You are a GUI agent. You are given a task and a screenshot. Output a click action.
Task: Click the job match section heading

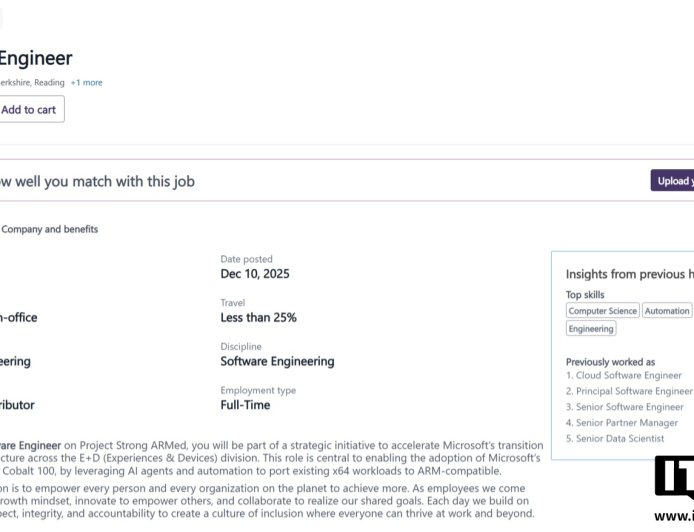point(98,182)
